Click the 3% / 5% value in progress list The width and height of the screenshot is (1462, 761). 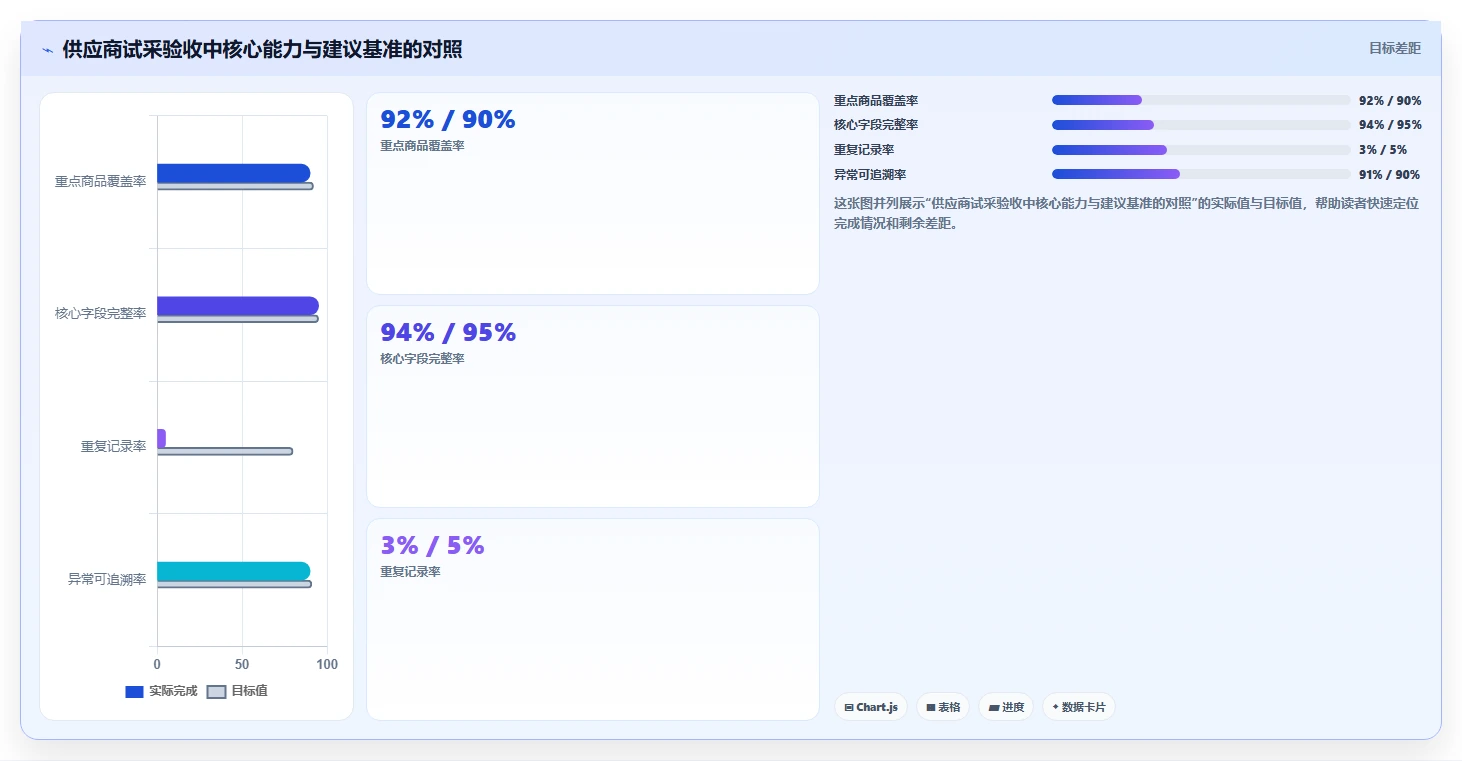click(1383, 150)
